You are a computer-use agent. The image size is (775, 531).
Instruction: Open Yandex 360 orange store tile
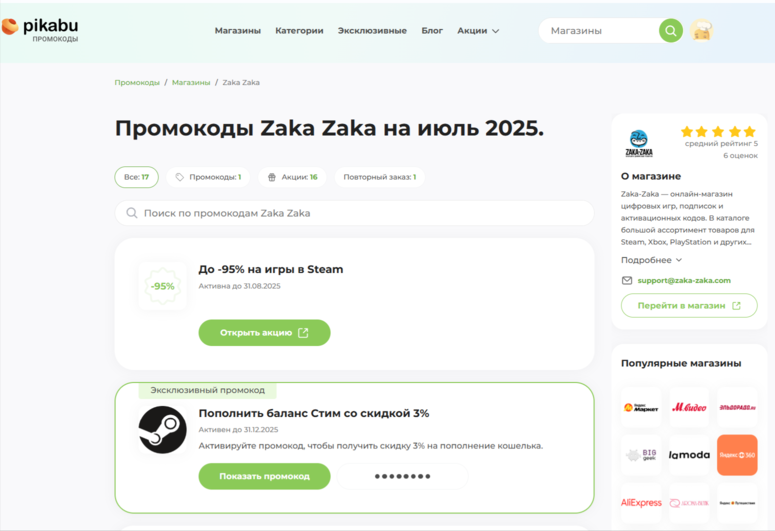(737, 455)
